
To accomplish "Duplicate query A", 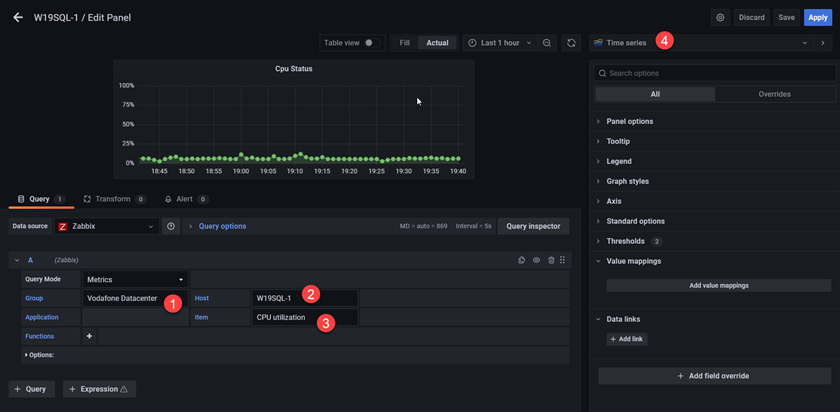I will 522,260.
